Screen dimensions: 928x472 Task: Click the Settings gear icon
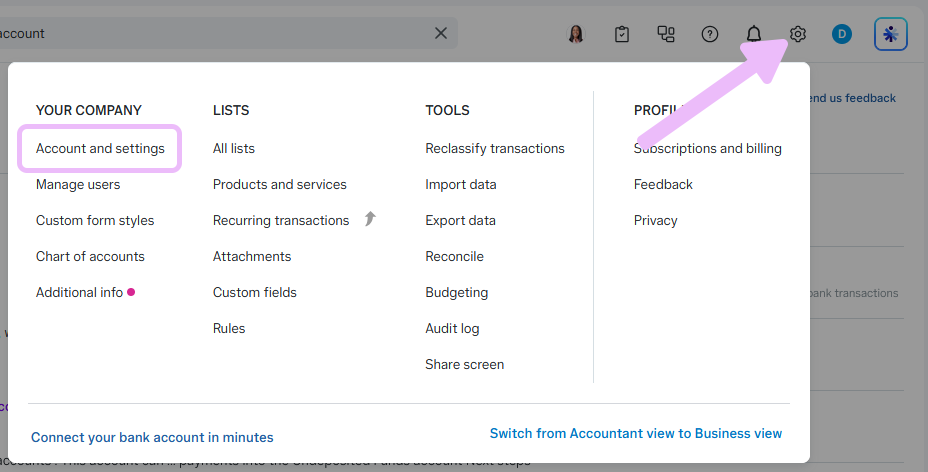coord(798,34)
